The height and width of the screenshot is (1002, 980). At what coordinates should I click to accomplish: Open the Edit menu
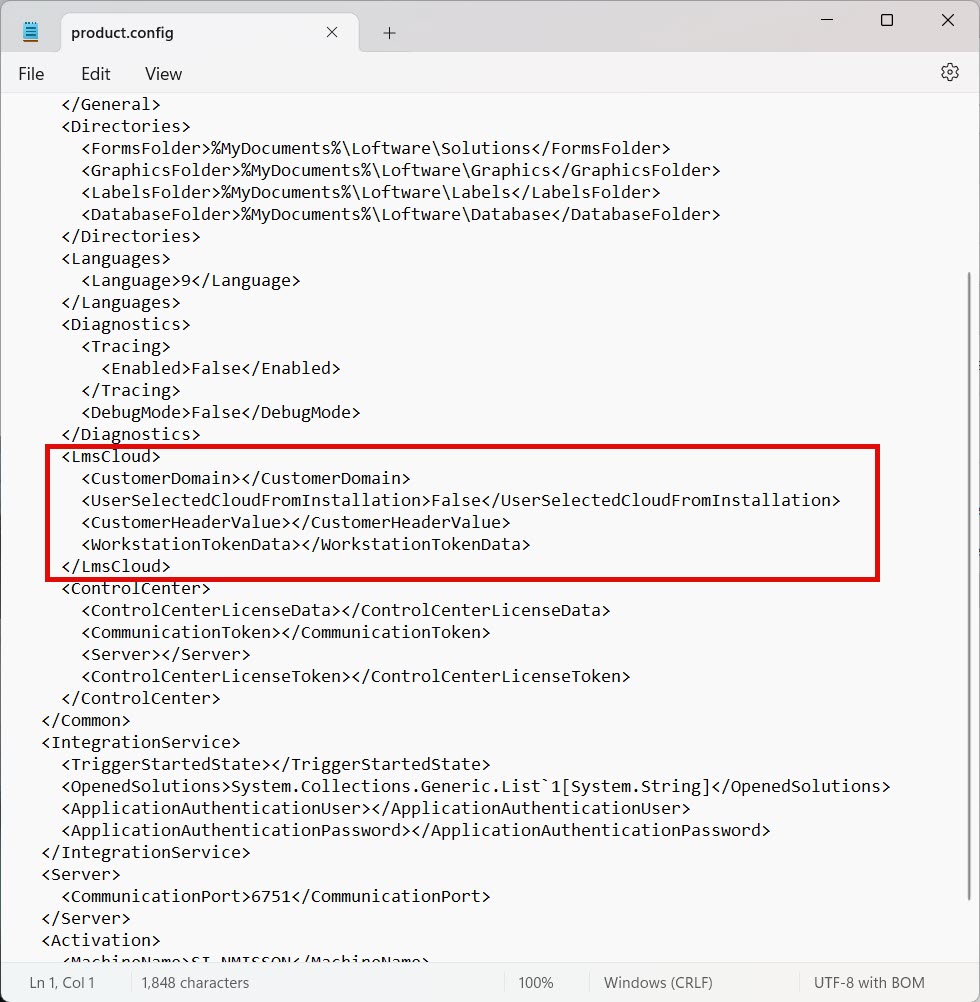95,73
